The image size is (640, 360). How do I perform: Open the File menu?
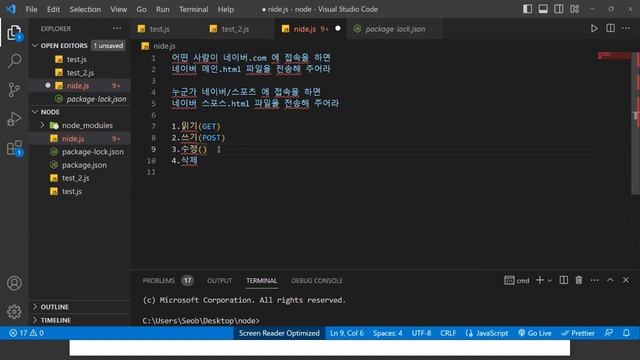(x=31, y=9)
